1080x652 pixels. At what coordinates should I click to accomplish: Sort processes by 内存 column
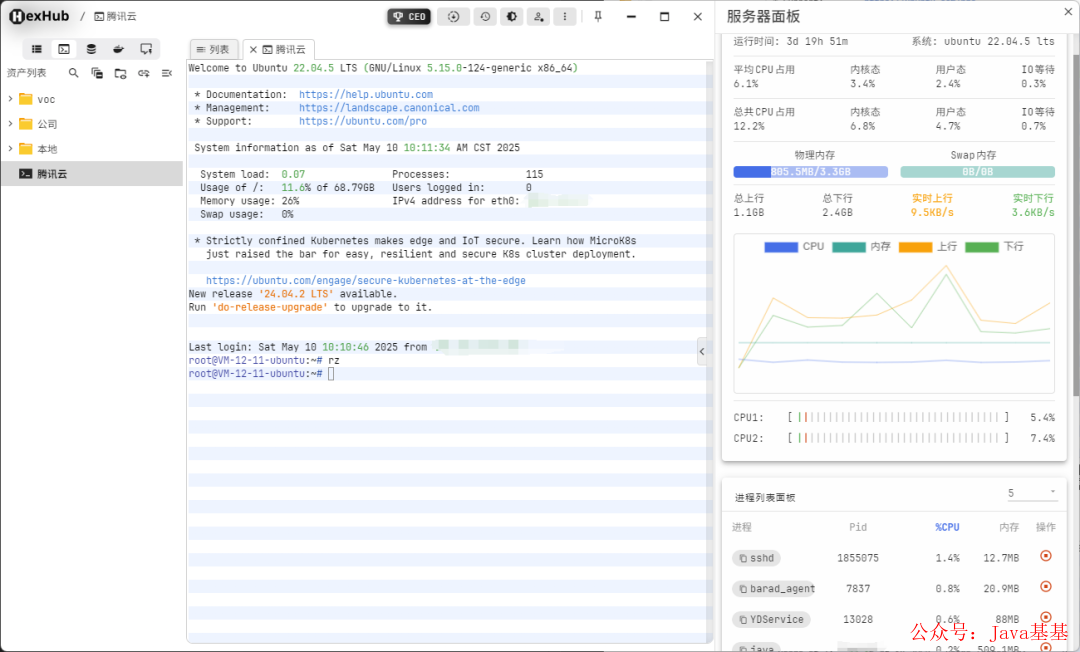pos(1009,527)
